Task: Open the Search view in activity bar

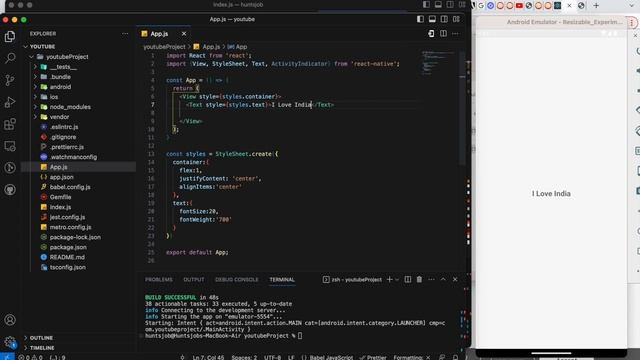Action: (x=10, y=58)
